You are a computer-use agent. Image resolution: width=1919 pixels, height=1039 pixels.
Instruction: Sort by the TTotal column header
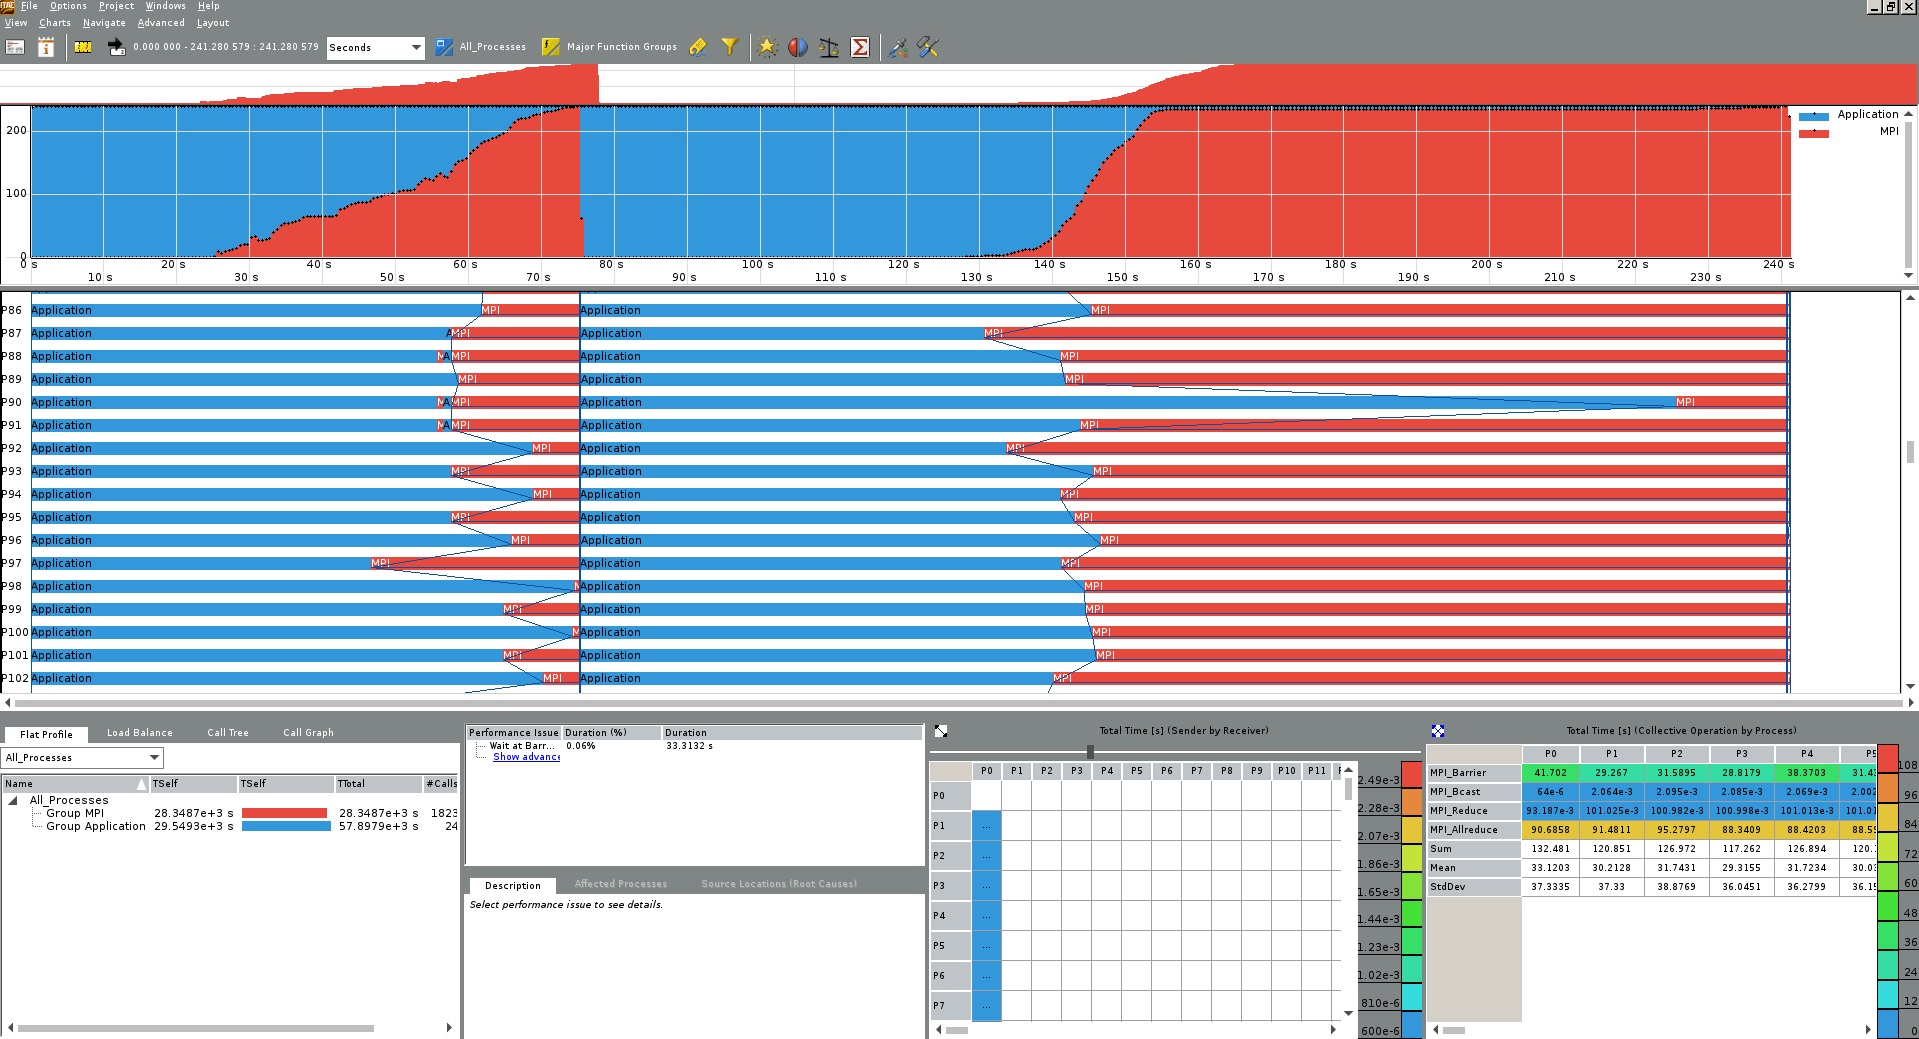click(x=377, y=784)
